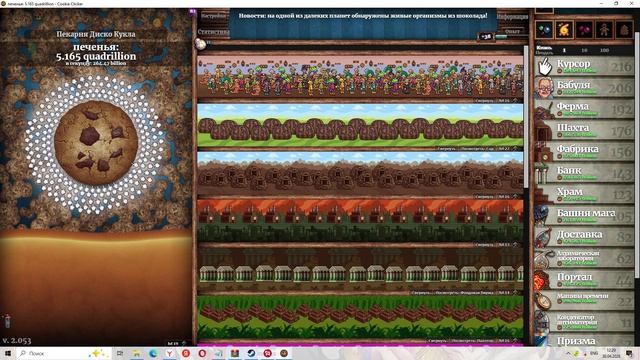Buy the Башня мага building

tap(584, 215)
